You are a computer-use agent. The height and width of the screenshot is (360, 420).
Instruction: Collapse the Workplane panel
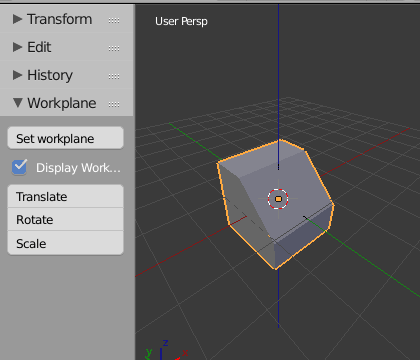(18, 103)
